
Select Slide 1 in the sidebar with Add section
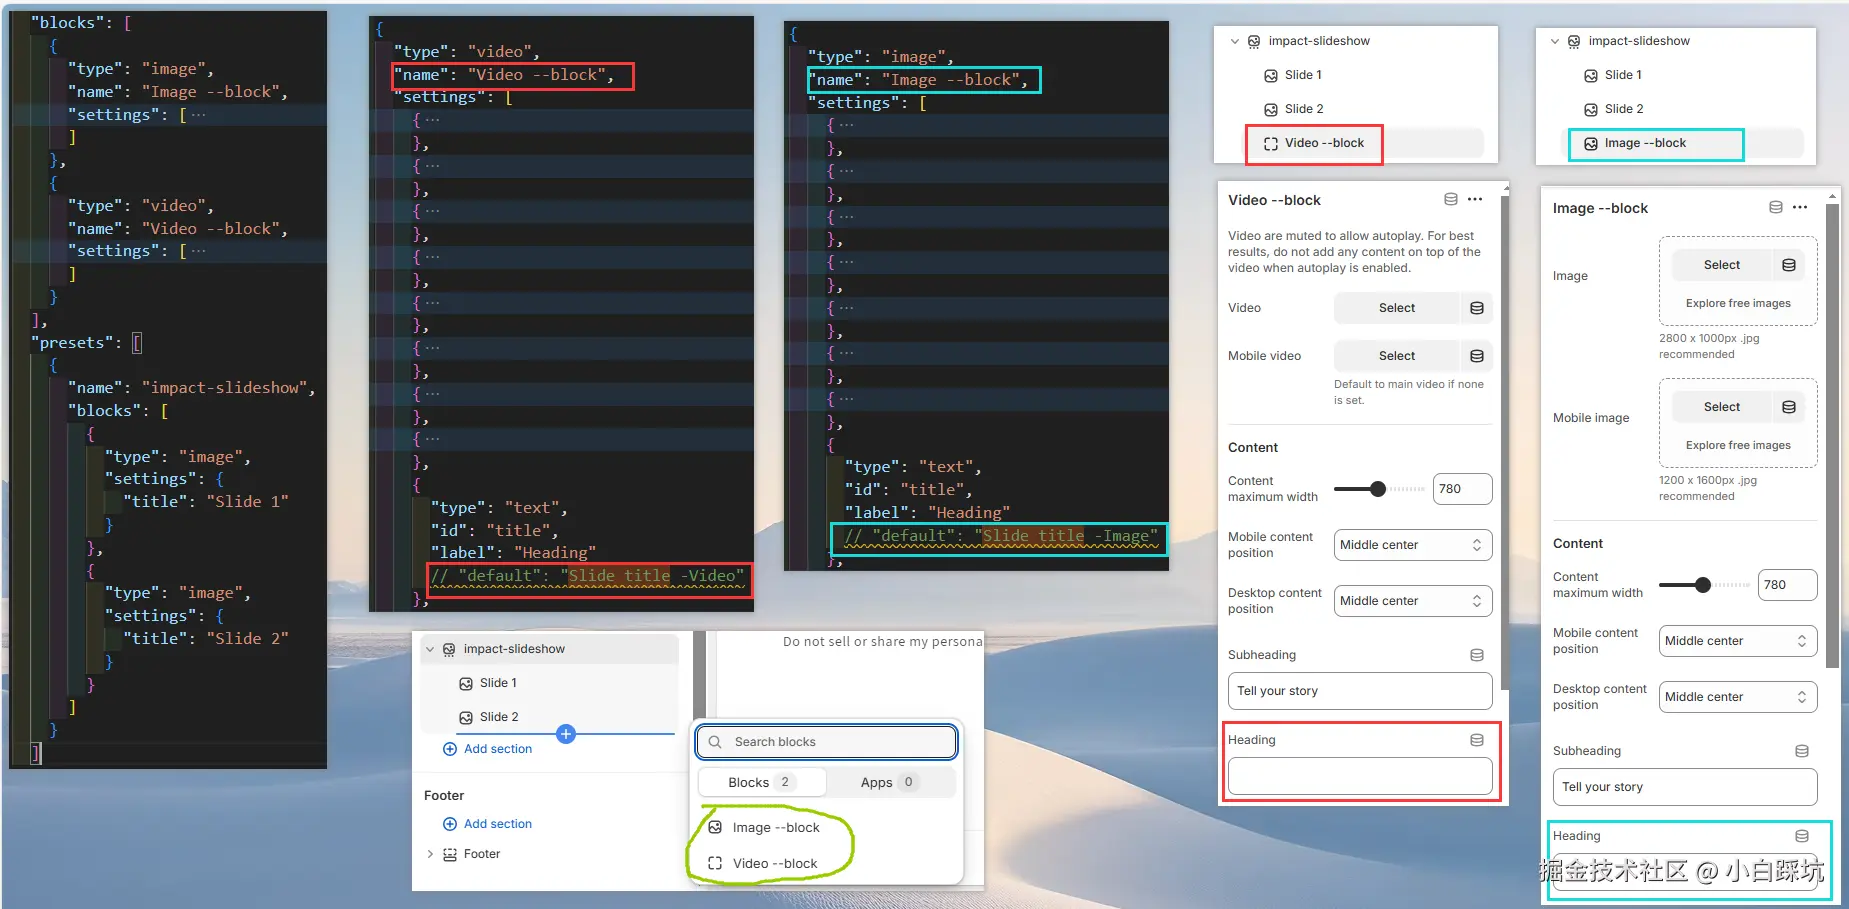[498, 683]
